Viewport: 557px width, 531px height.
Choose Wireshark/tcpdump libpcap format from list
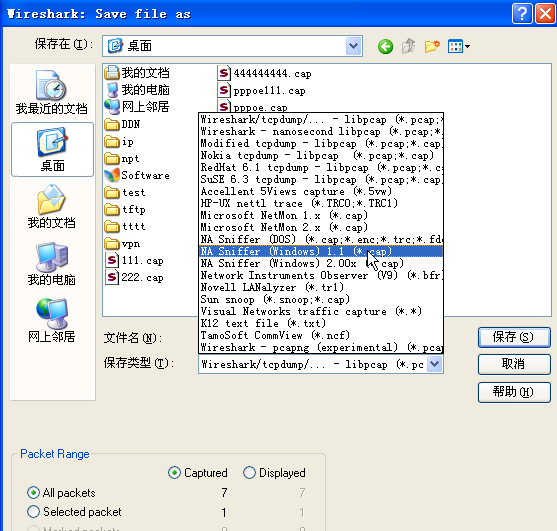pos(321,120)
